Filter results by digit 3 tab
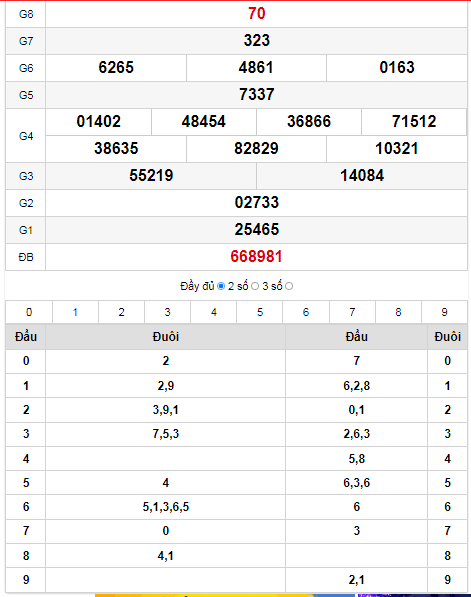This screenshot has height=597, width=471. [168, 312]
